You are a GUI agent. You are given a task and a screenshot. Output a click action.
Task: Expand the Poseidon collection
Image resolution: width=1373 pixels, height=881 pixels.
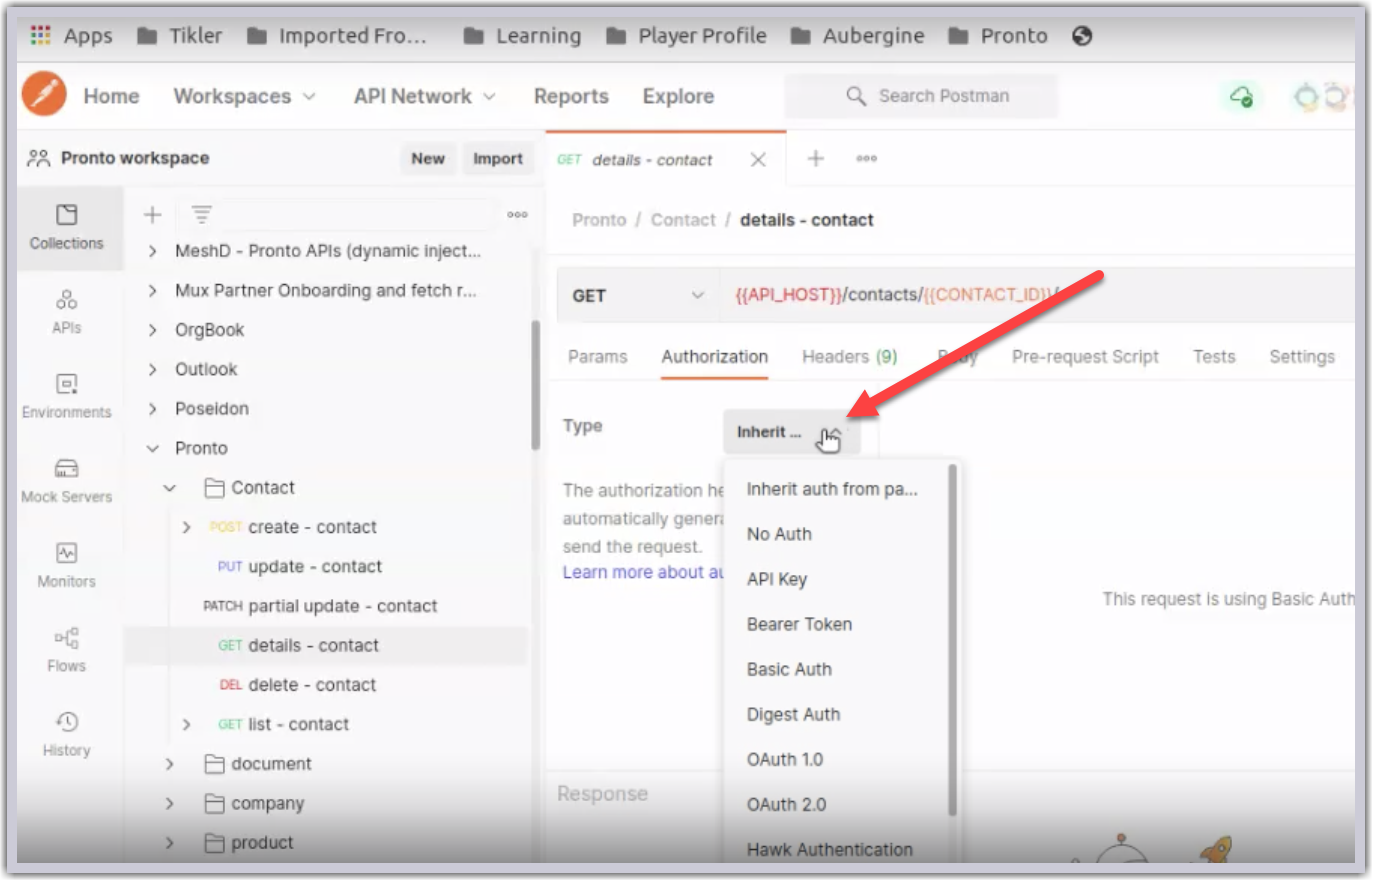[x=152, y=408]
